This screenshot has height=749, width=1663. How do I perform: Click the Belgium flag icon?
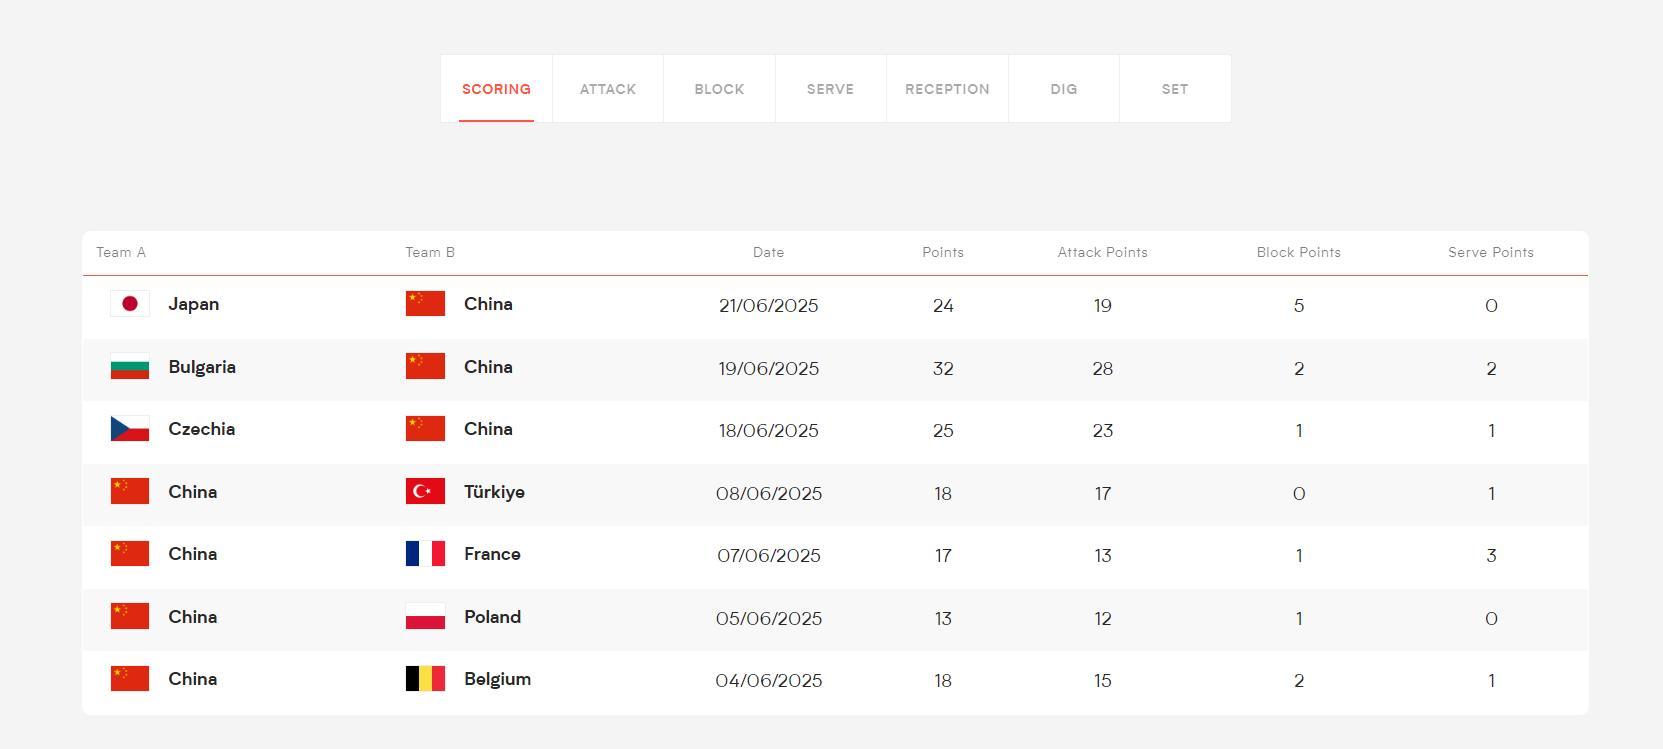425,679
